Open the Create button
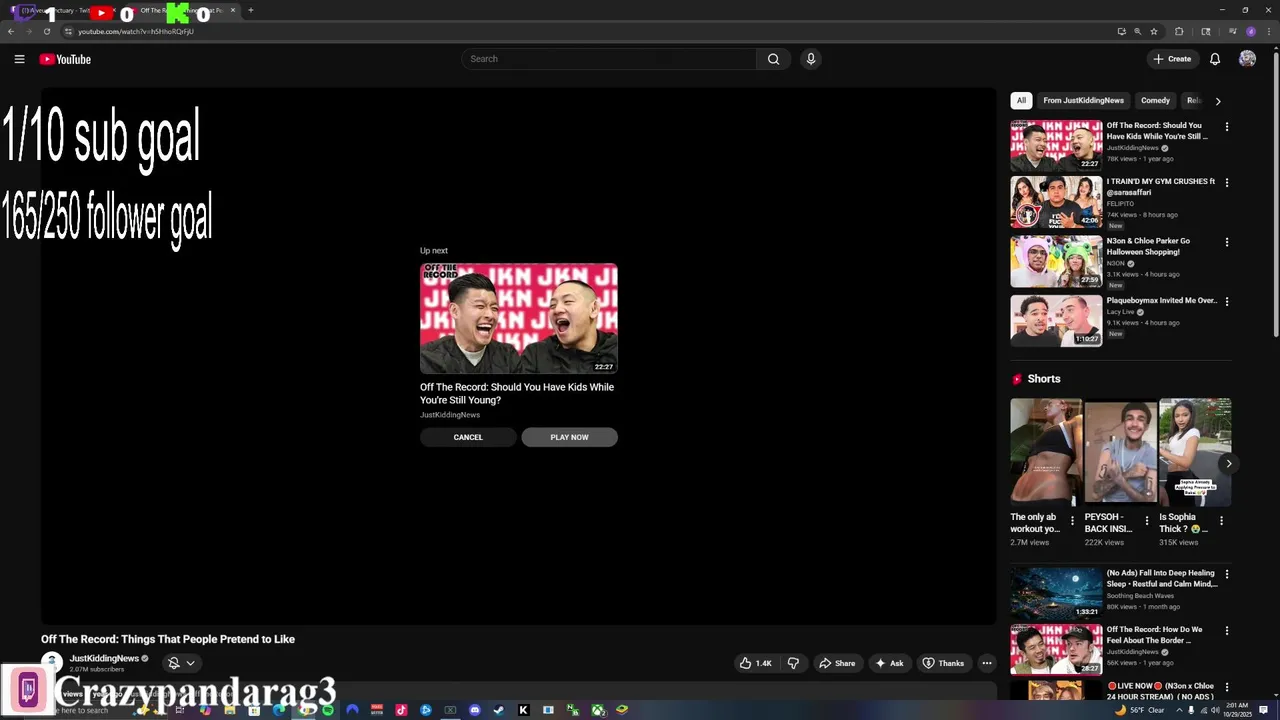The width and height of the screenshot is (1280, 720). pyautogui.click(x=1172, y=59)
